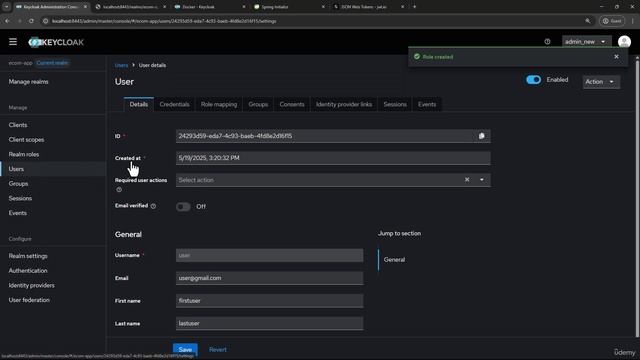Image resolution: width=640 pixels, height=360 pixels.
Task: Switch to the Consents tab
Action: 292,104
